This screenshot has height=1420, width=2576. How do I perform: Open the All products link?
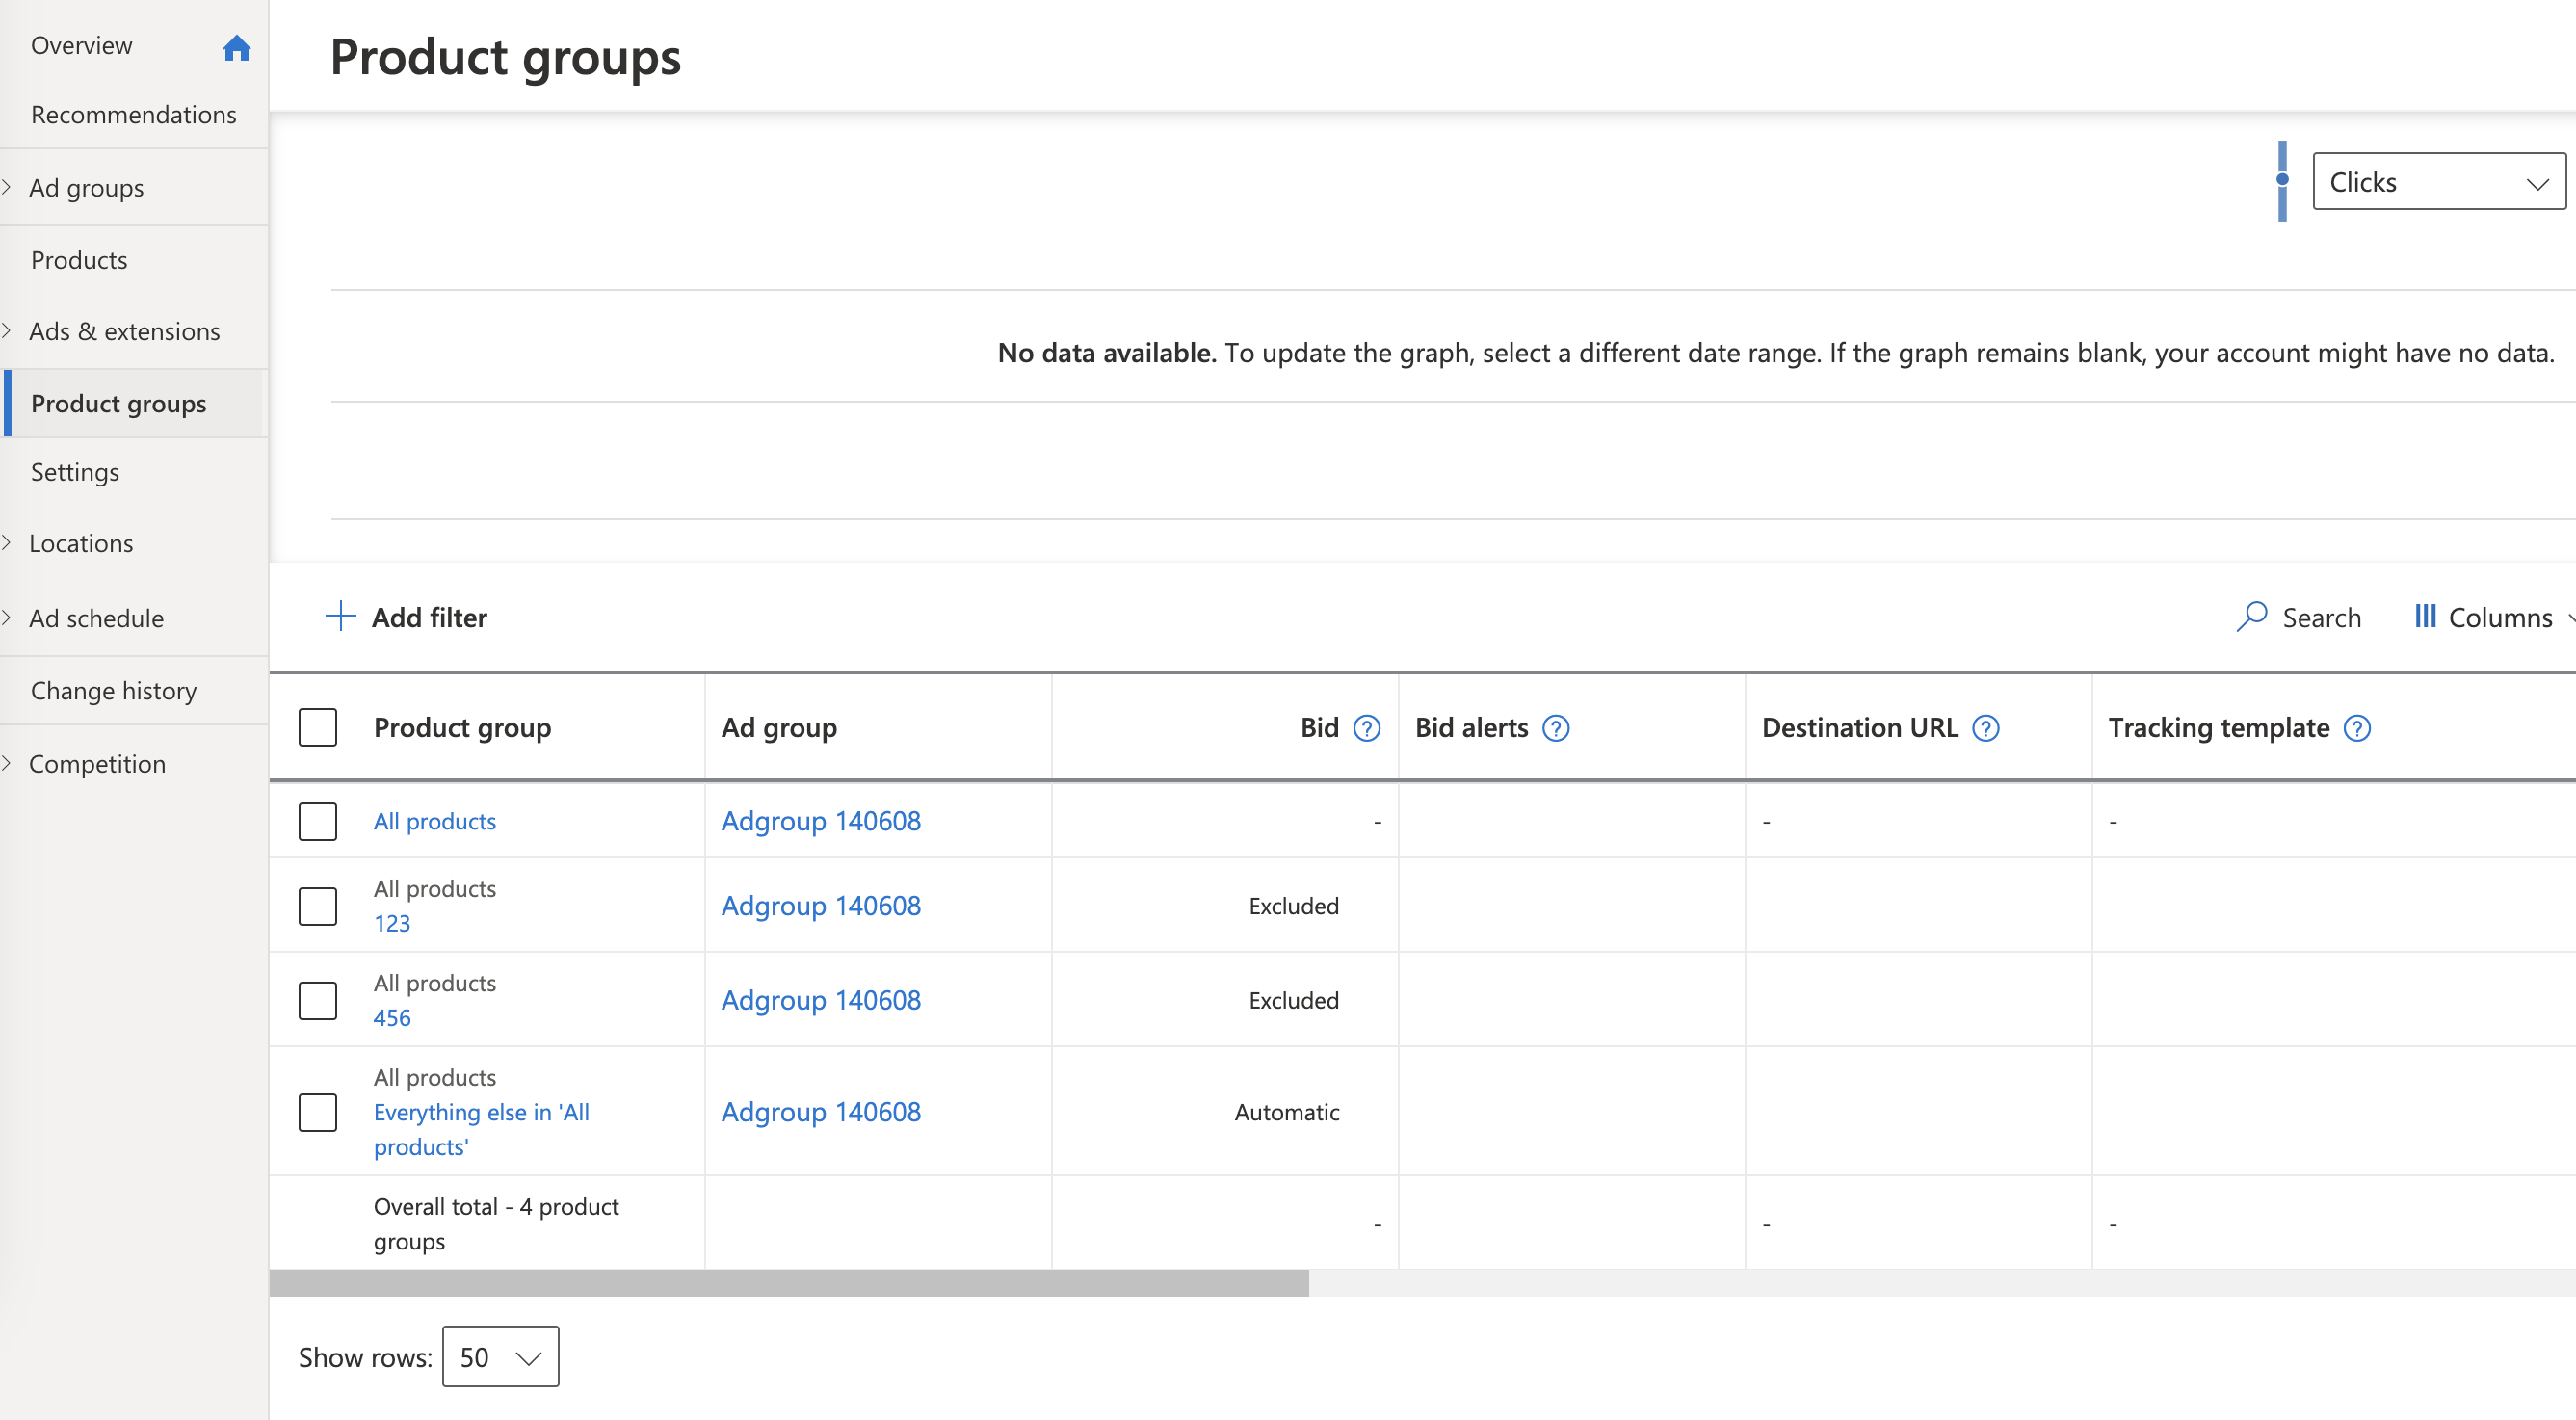coord(434,821)
